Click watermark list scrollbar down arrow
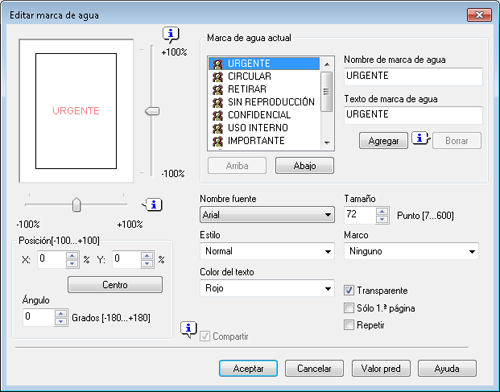500x392 pixels. coord(327,143)
